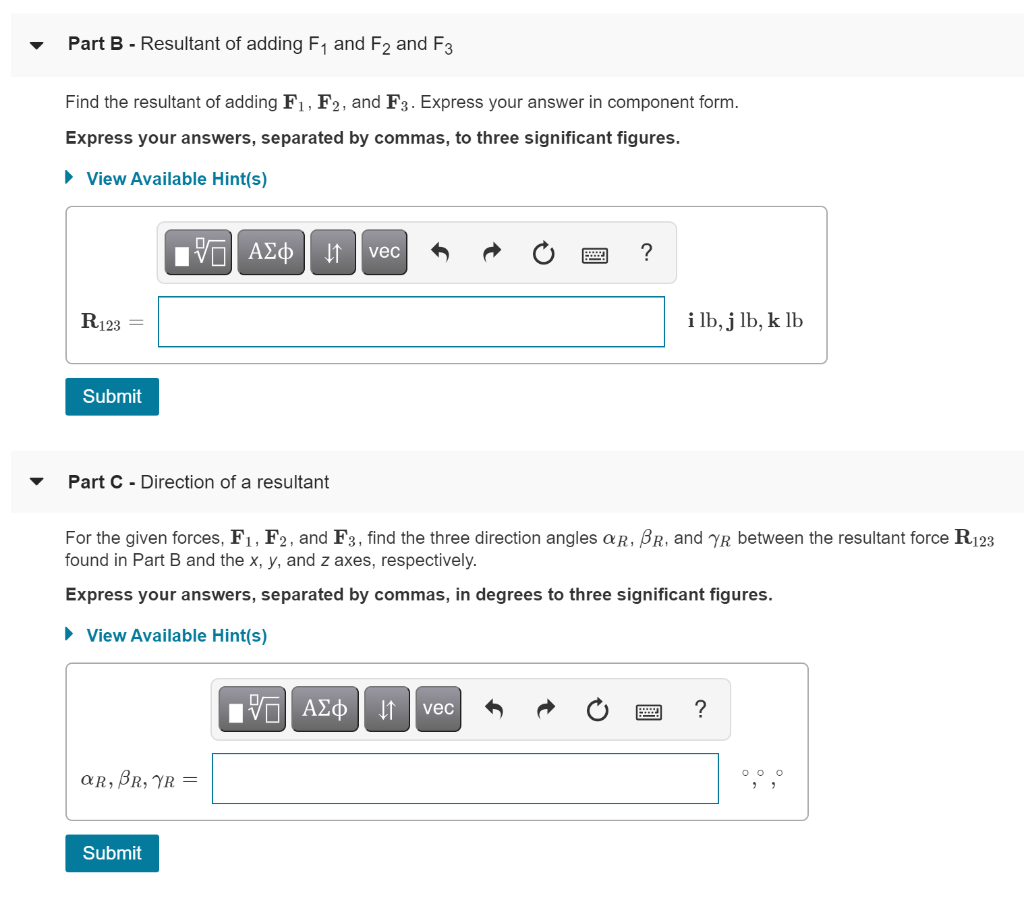Click the Part C - Direction header
The height and width of the screenshot is (902, 1024).
[x=197, y=482]
